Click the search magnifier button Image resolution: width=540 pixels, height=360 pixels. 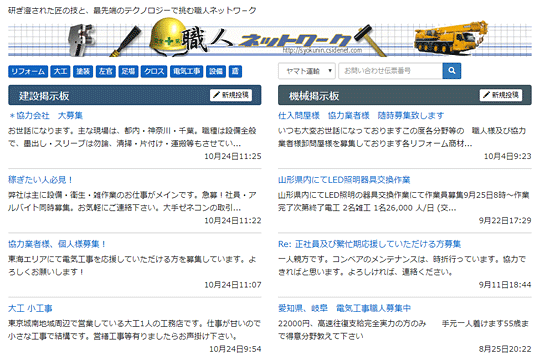(451, 71)
